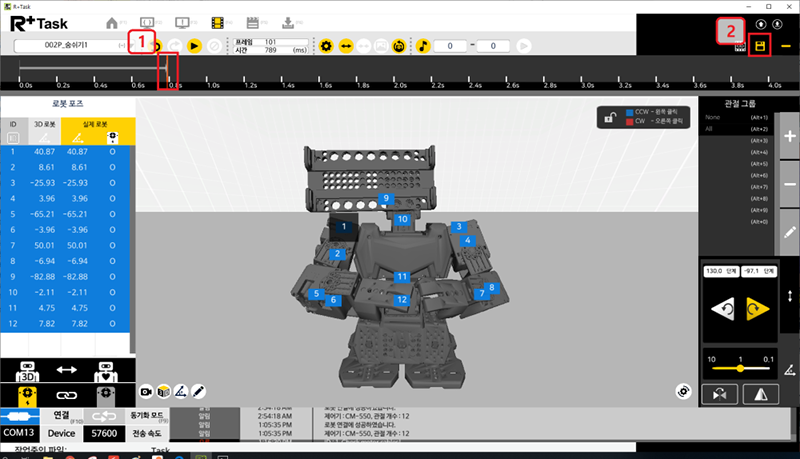800x459 pixels.
Task: Click the yellow play motion button
Action: (194, 46)
